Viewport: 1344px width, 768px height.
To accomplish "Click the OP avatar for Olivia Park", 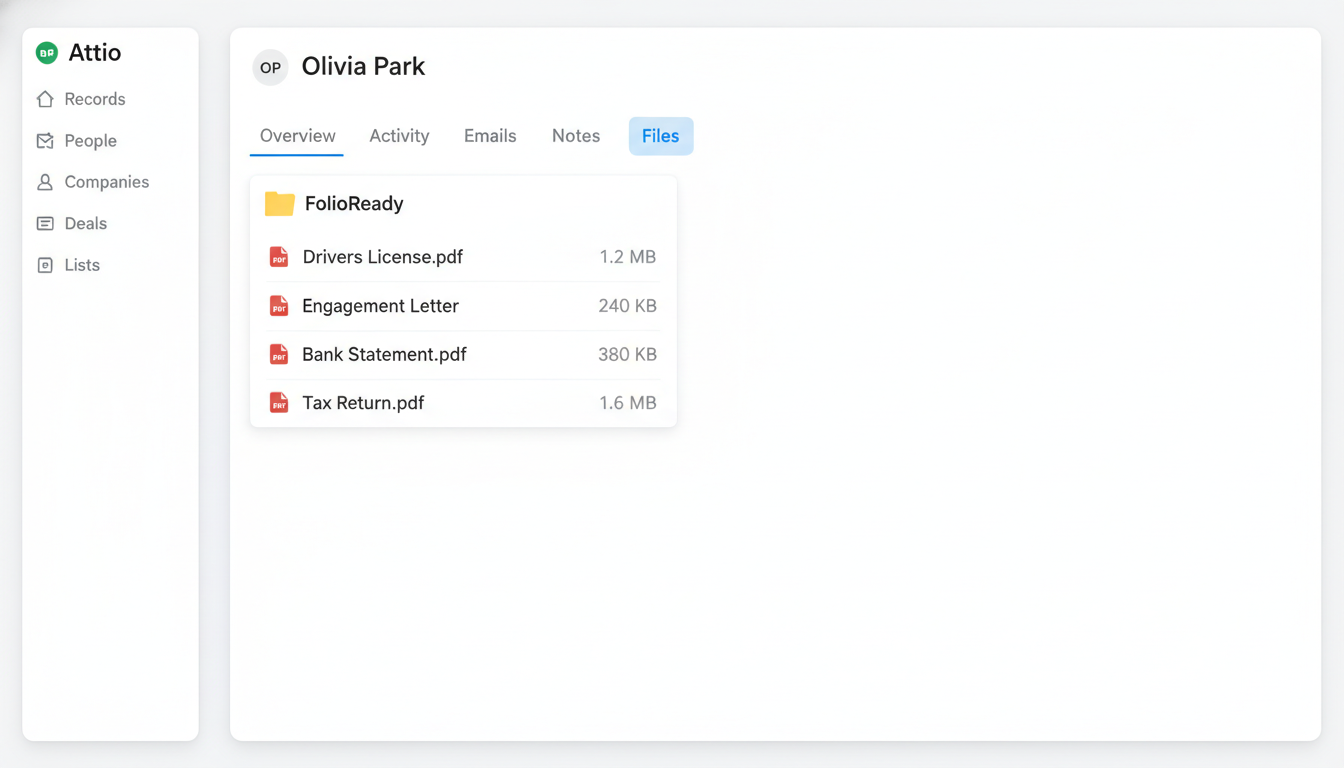I will tap(270, 68).
